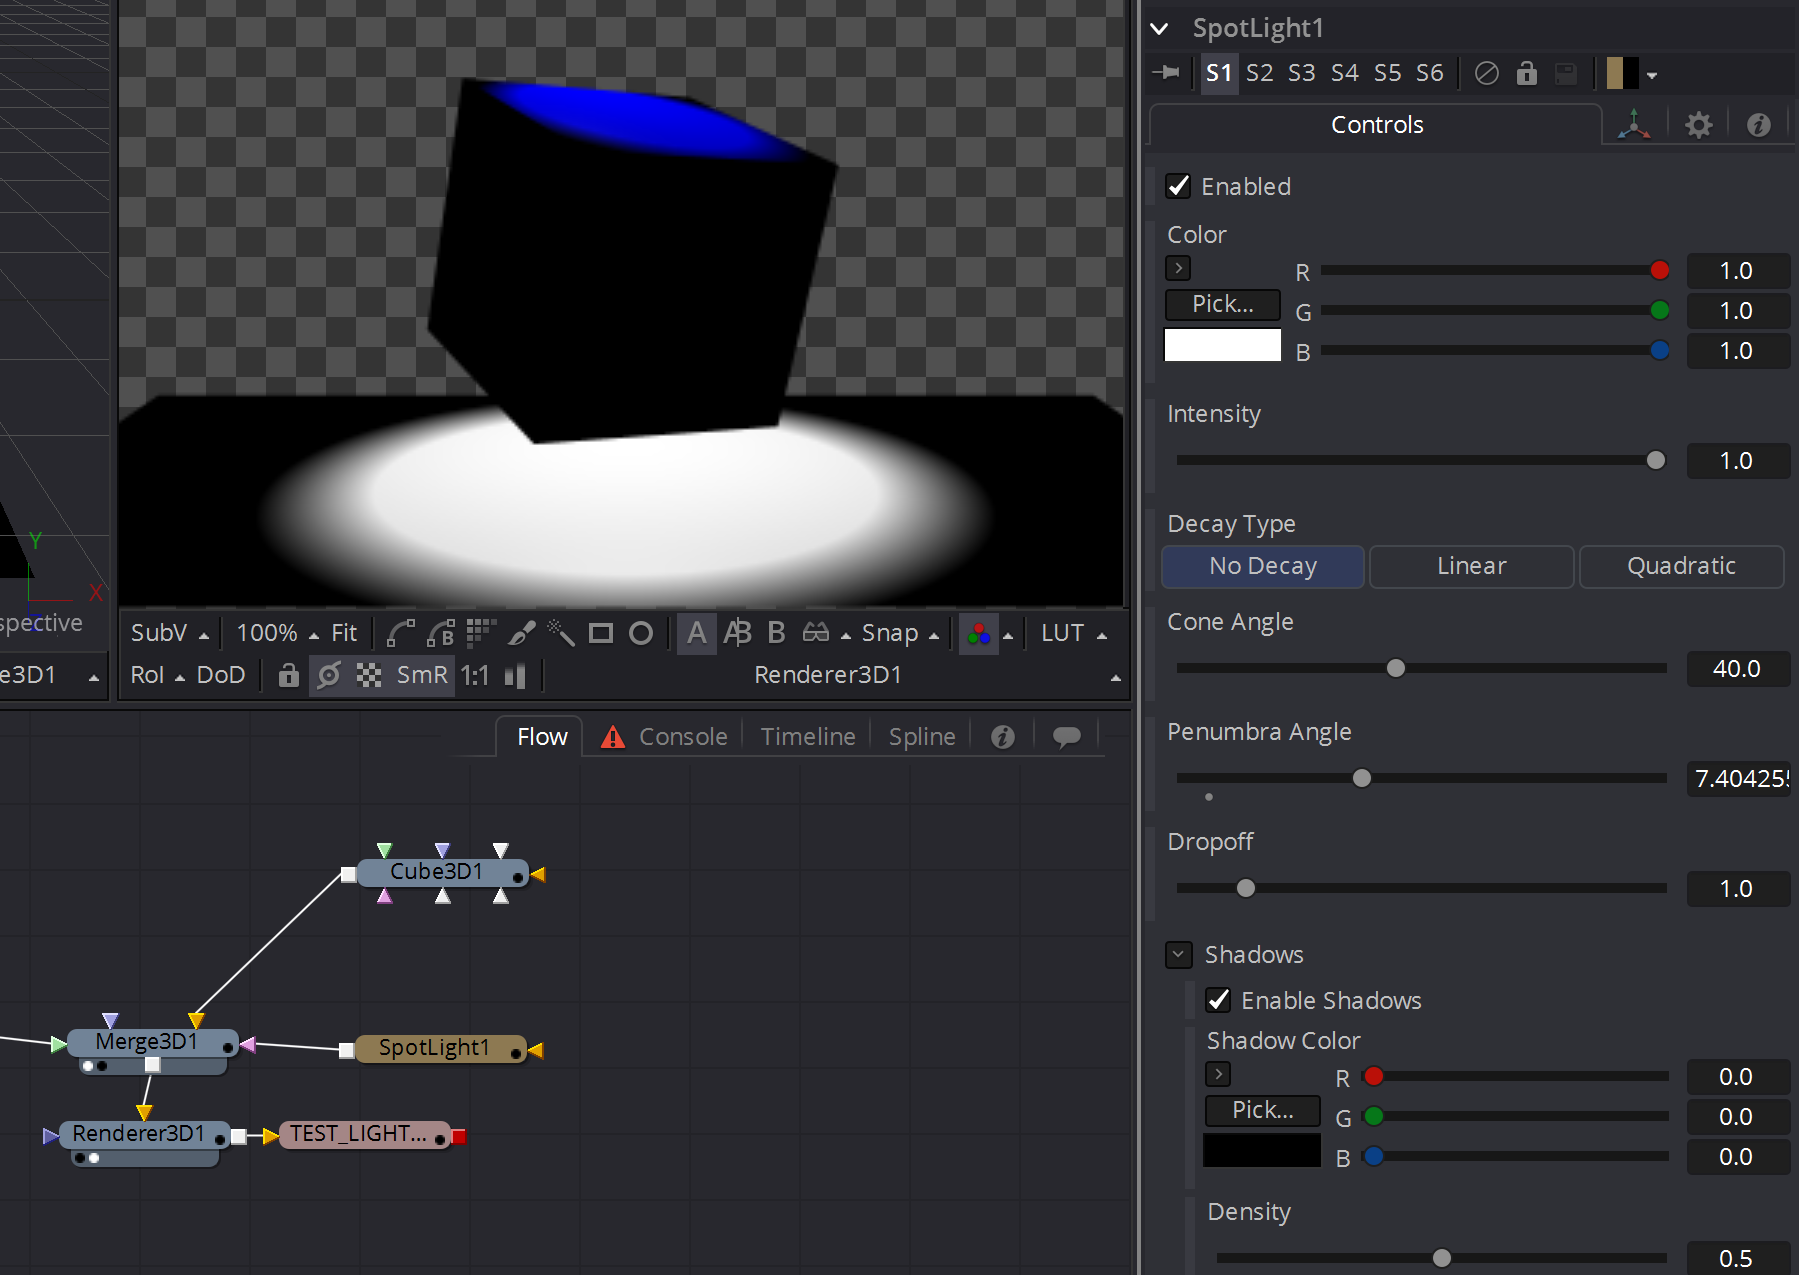Open the 100% zoom dropdown

click(x=277, y=633)
